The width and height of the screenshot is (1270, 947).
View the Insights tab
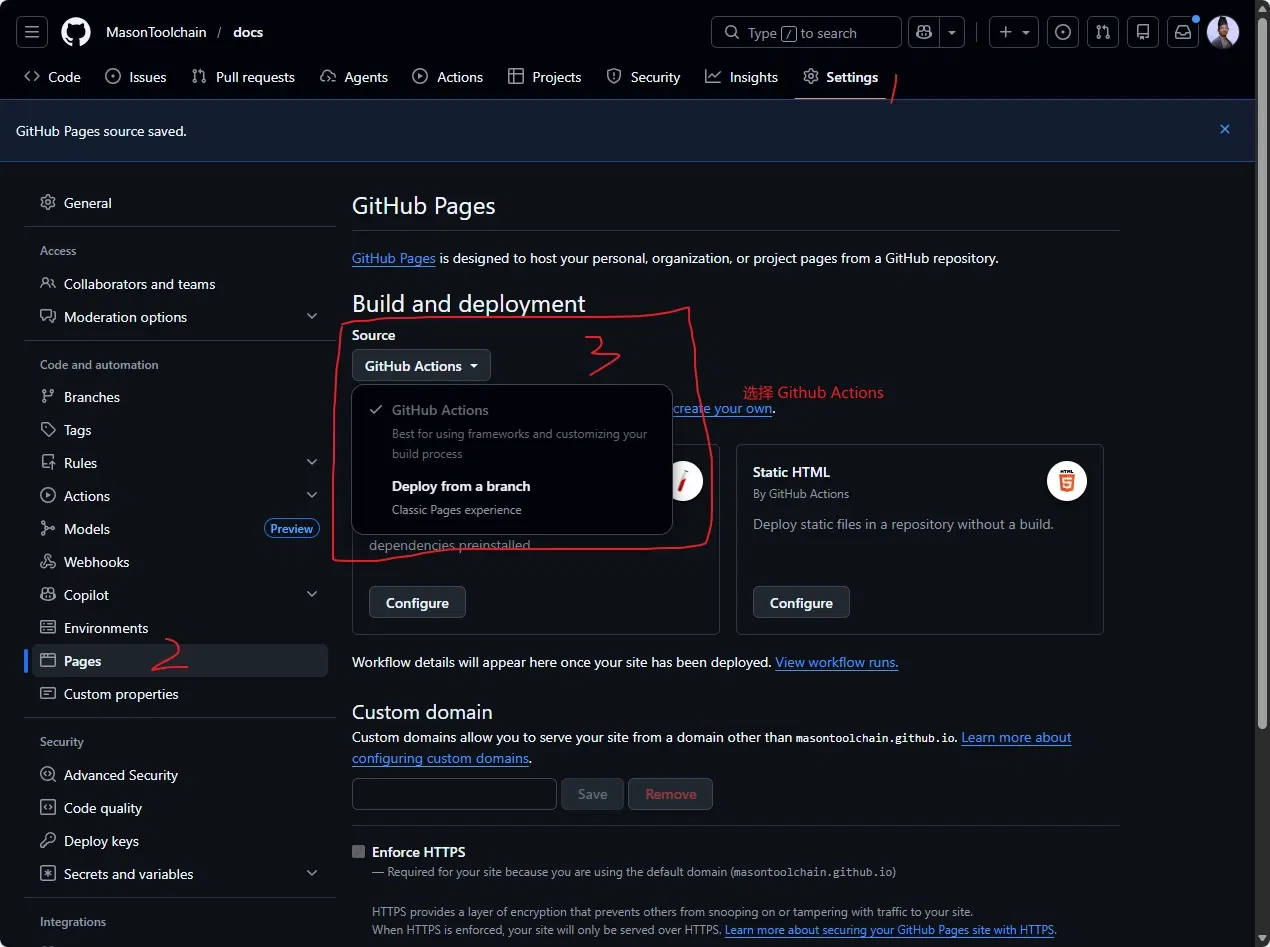click(x=741, y=77)
